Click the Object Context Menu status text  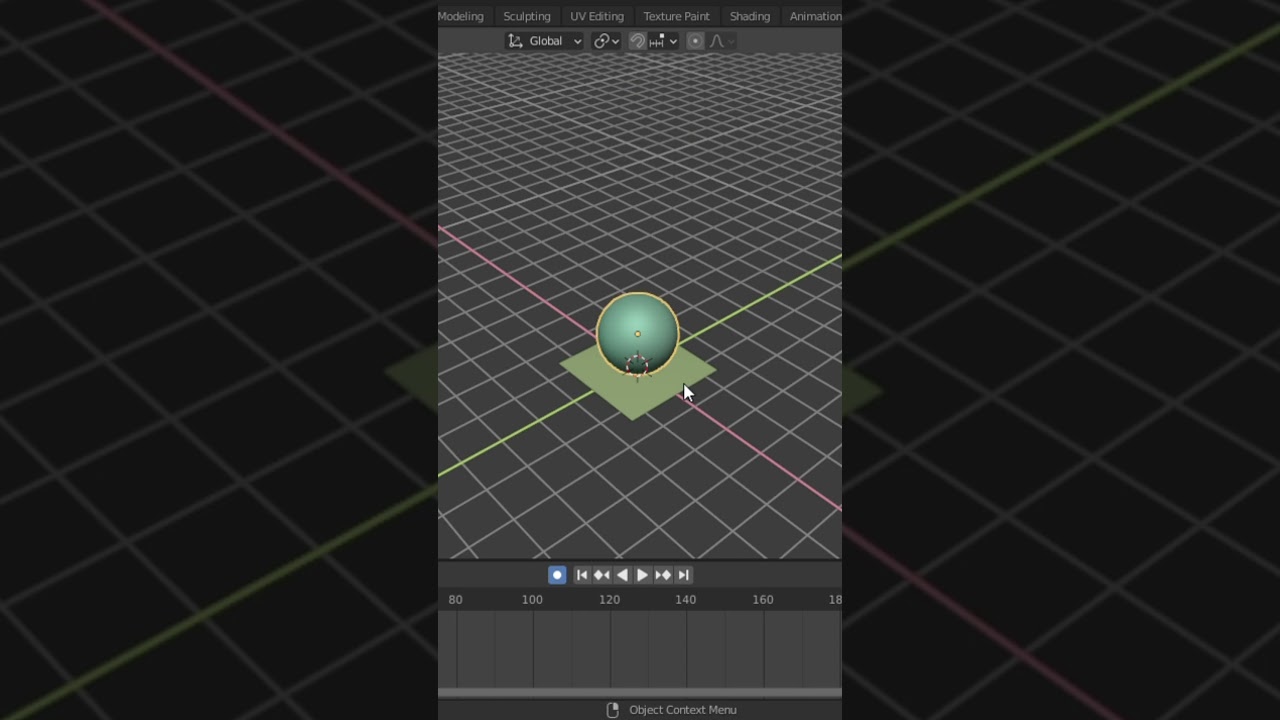click(683, 710)
